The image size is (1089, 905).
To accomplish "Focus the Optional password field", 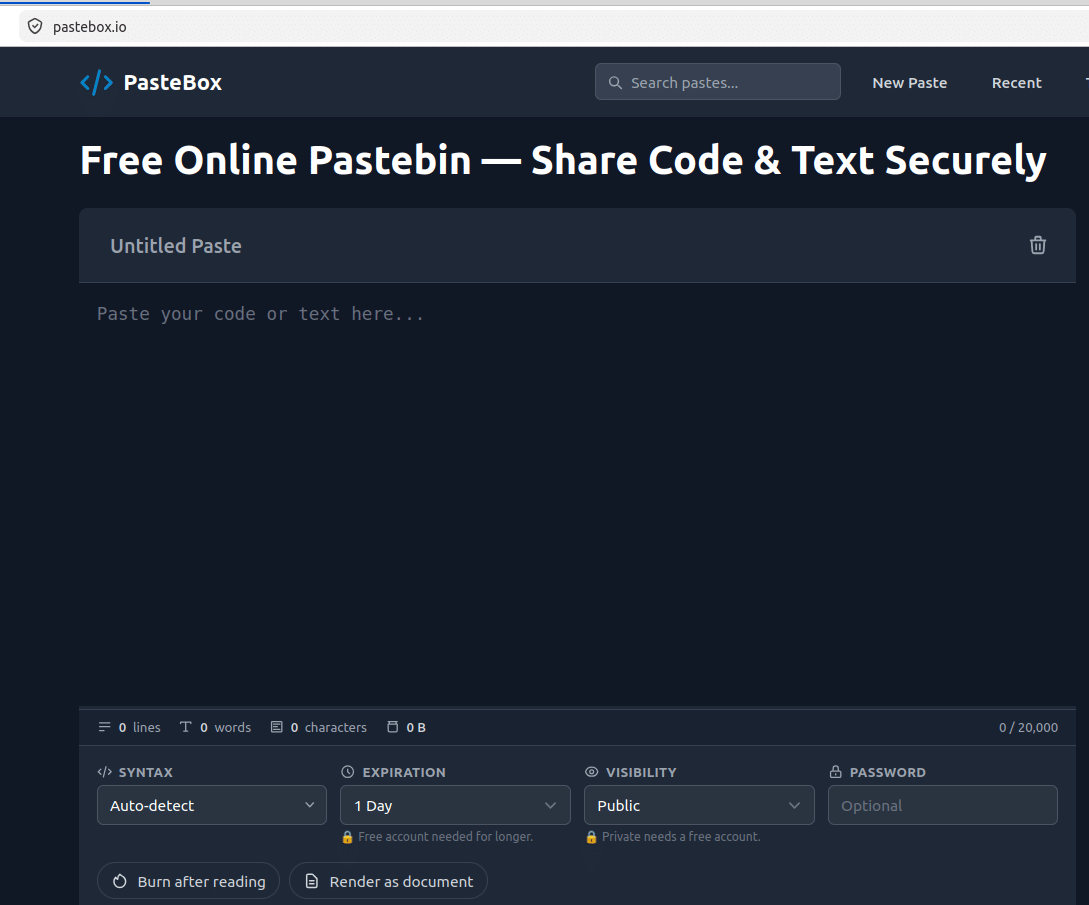I will [x=942, y=805].
